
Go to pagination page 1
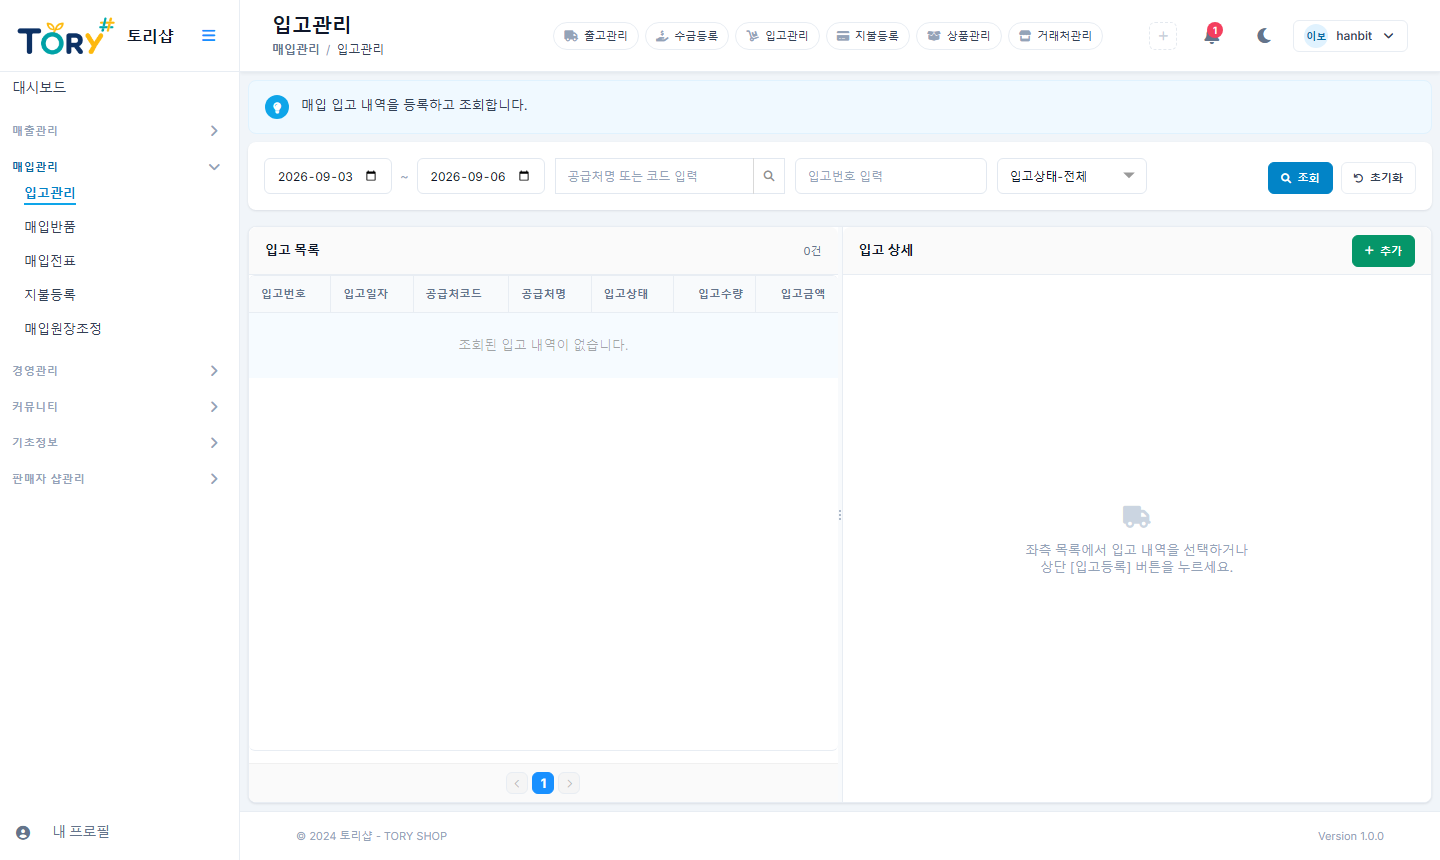click(543, 783)
